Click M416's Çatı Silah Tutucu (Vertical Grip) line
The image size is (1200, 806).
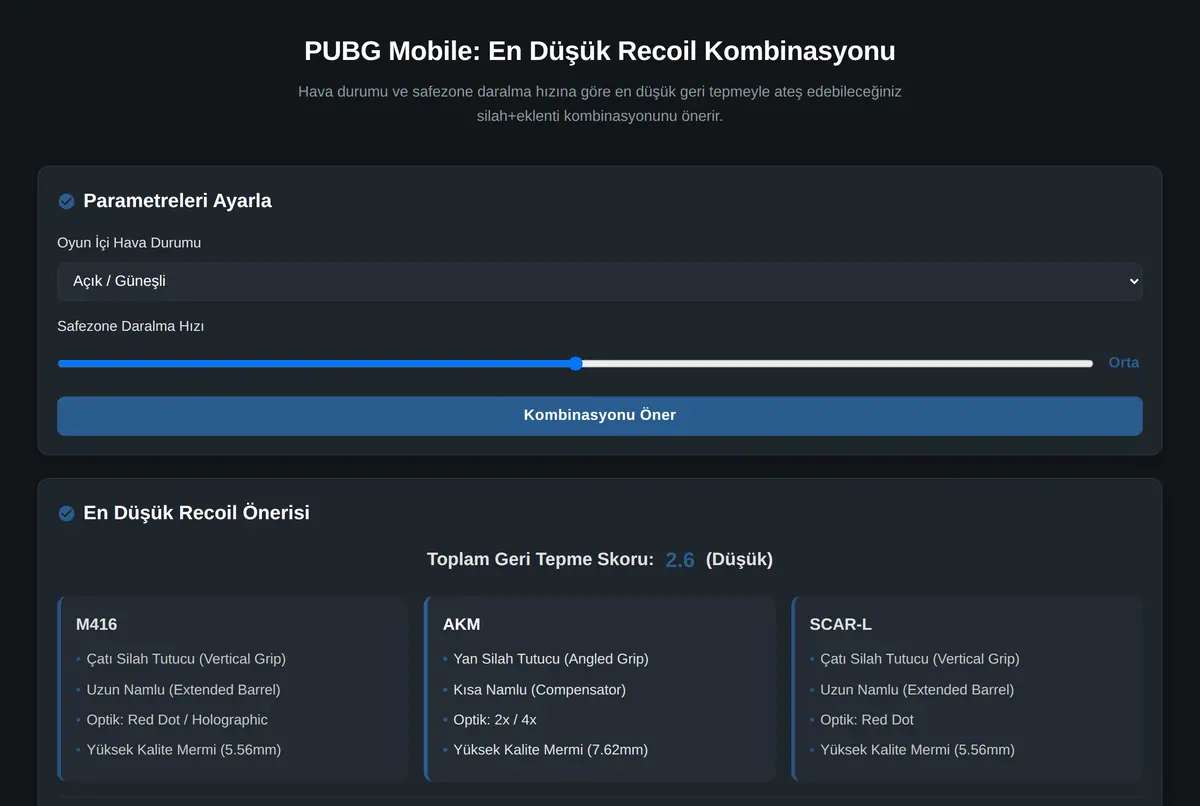tap(186, 659)
